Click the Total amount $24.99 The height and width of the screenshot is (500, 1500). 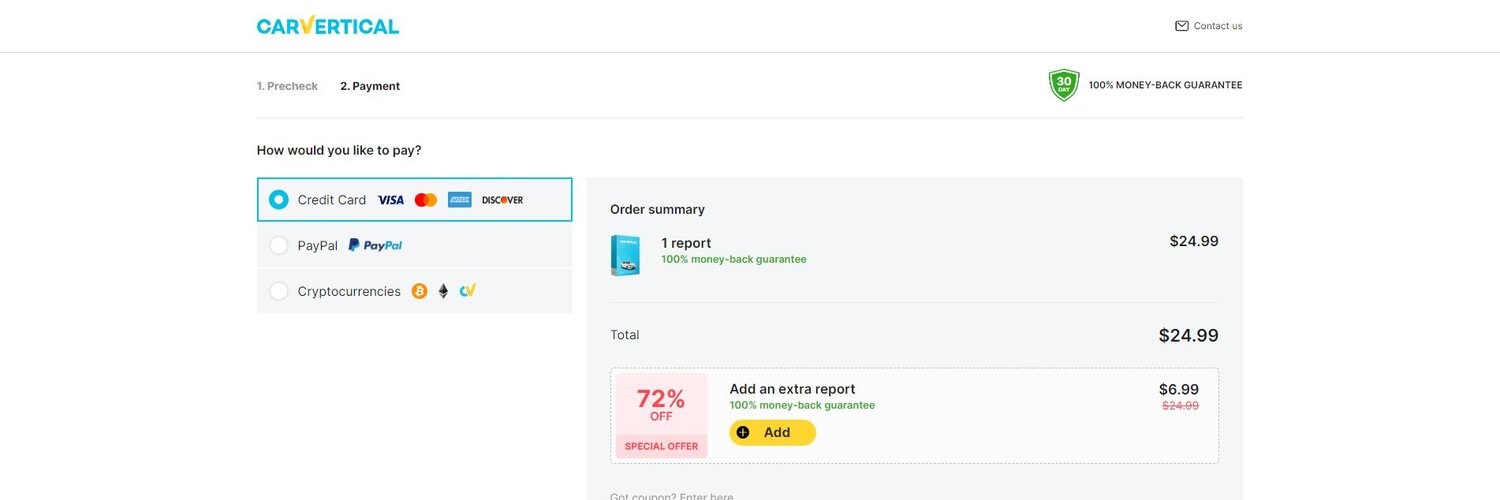coord(1188,336)
